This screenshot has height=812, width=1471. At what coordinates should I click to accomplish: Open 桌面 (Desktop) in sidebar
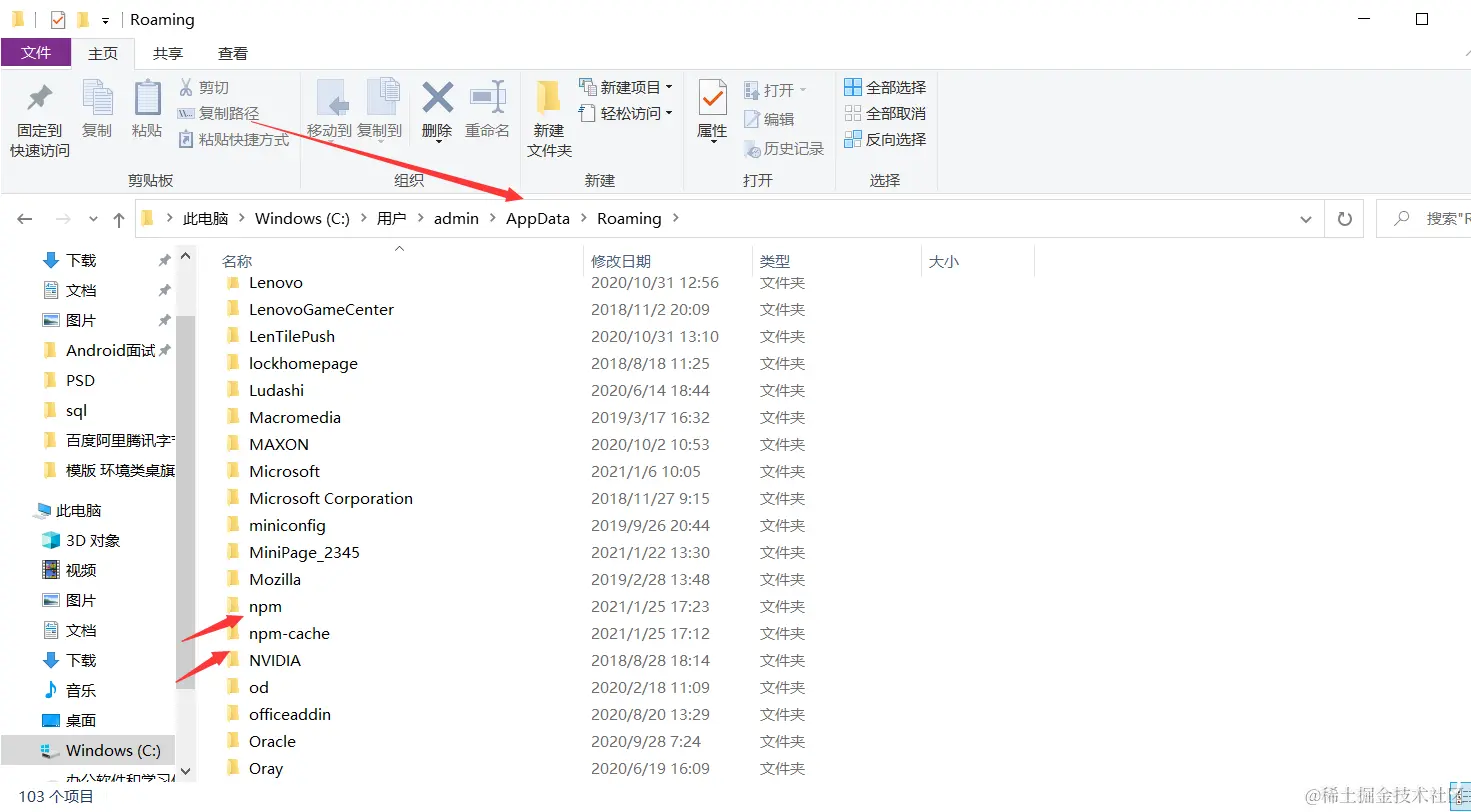[69, 720]
